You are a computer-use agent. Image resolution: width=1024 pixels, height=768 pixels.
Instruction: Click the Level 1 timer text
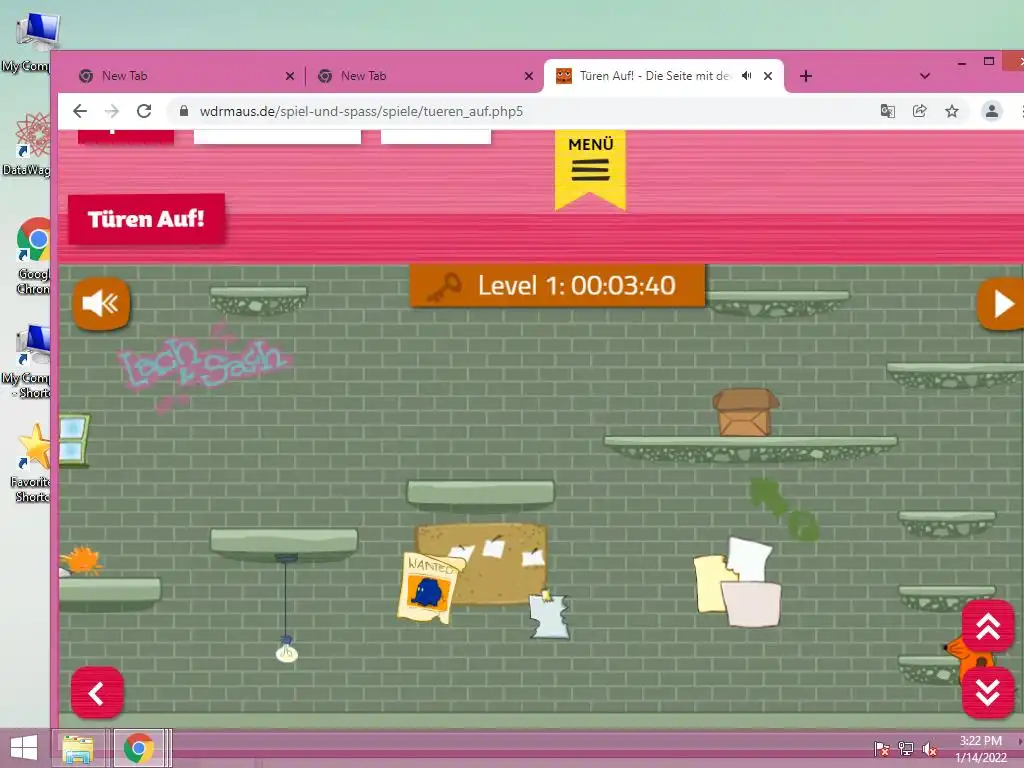click(577, 285)
